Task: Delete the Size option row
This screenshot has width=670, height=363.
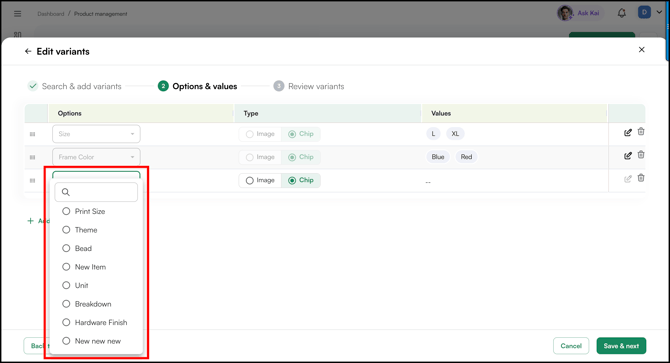Action: point(641,132)
